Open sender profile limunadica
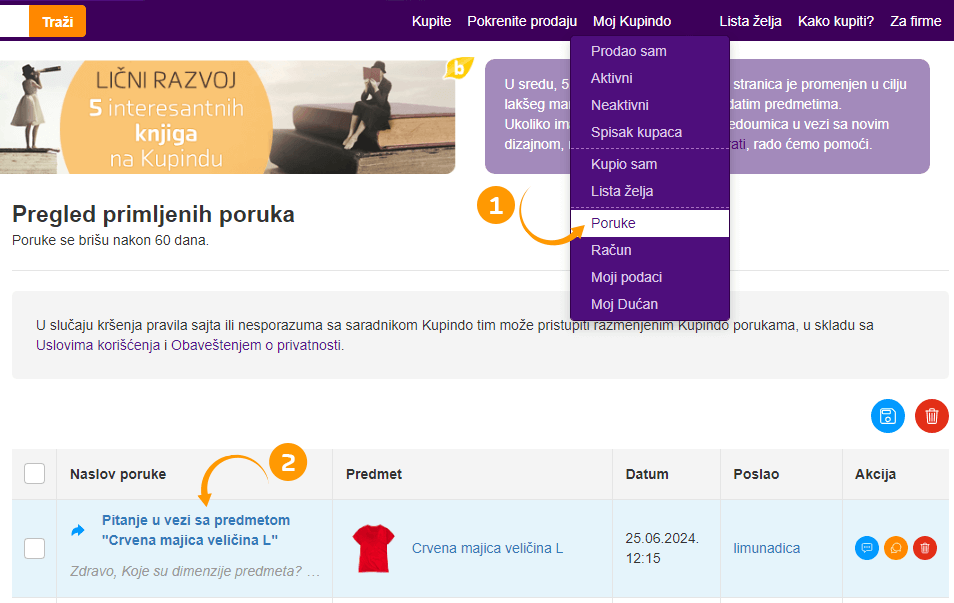The height and width of the screenshot is (603, 954). pyautogui.click(x=767, y=548)
